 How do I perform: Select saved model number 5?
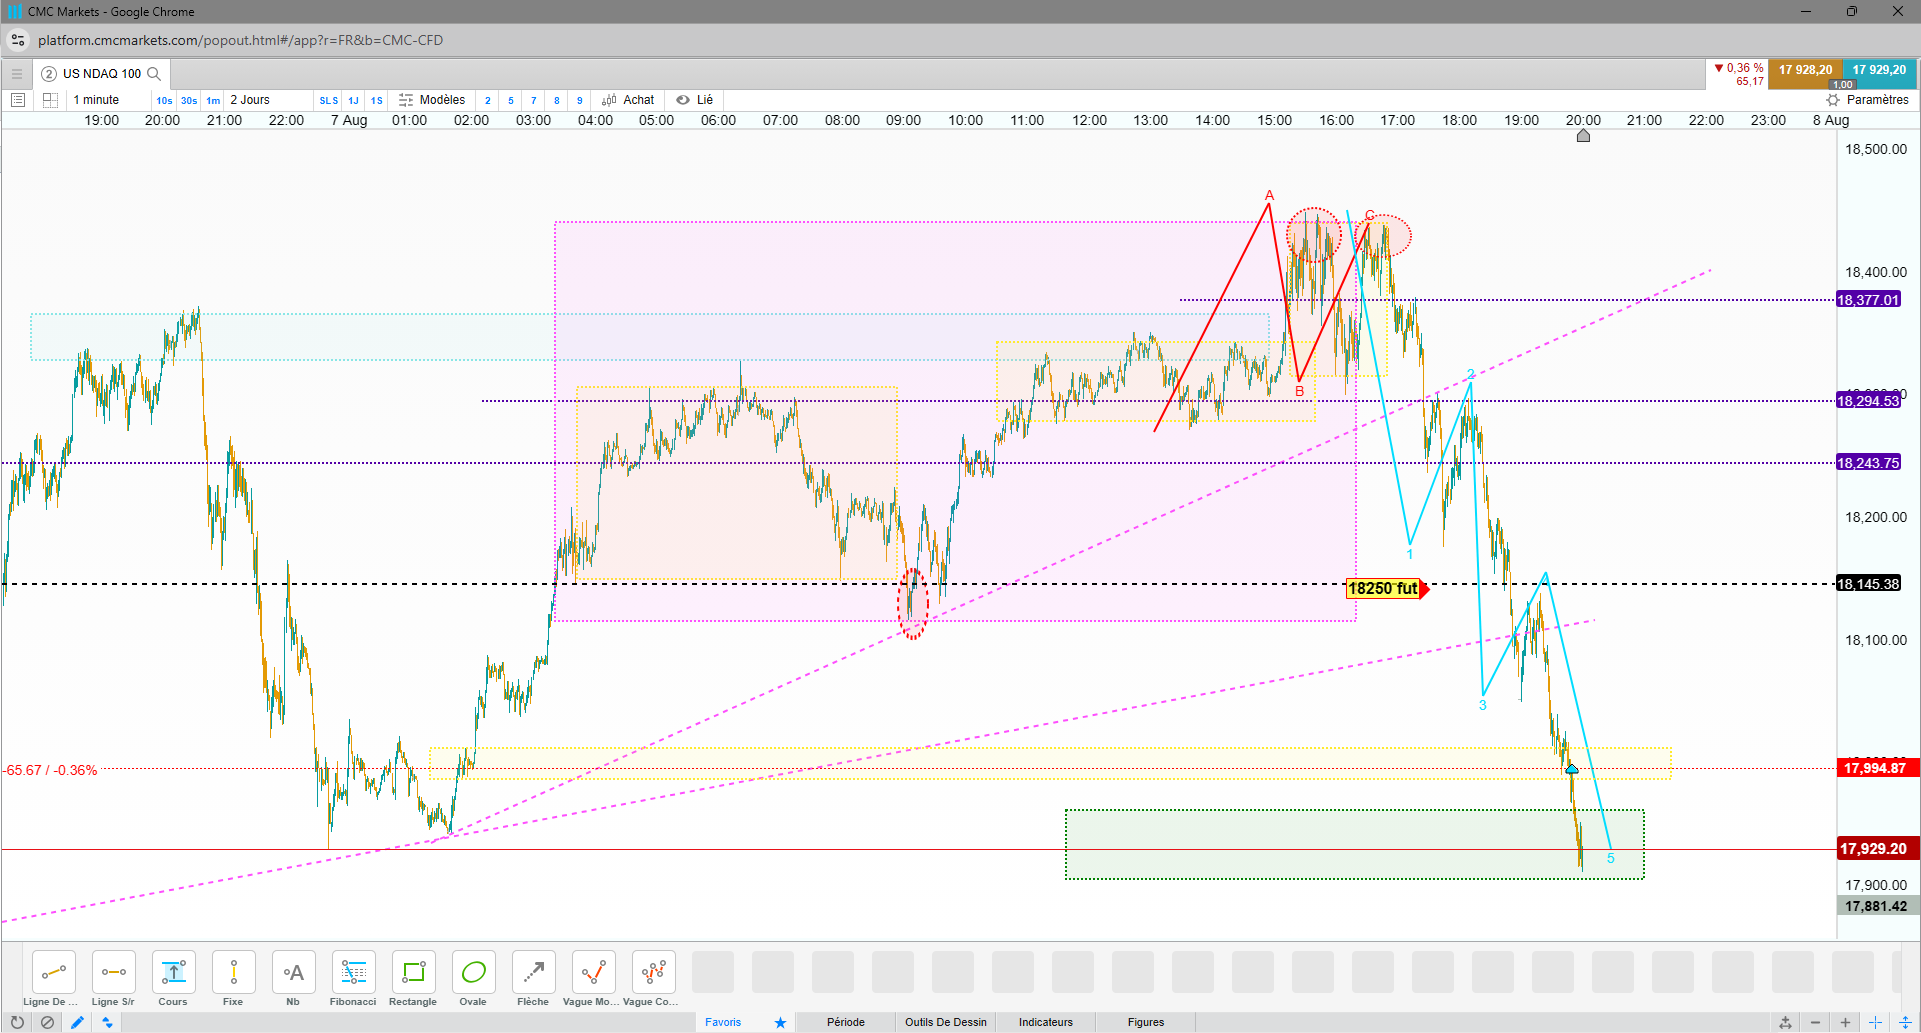511,100
